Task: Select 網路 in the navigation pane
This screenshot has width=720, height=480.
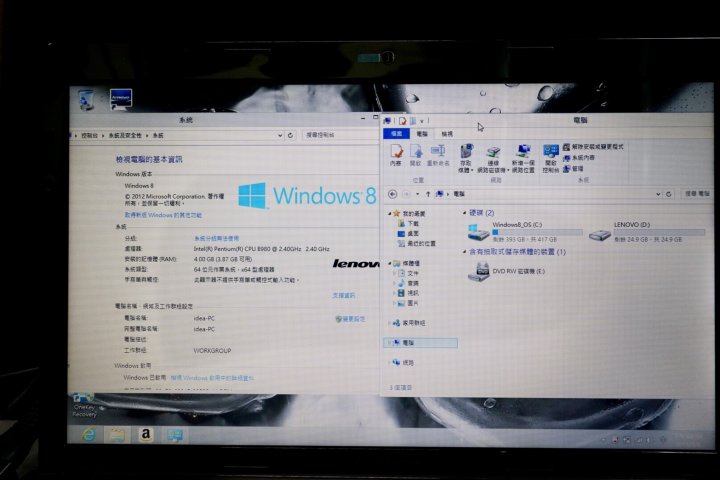Action: 403,362
